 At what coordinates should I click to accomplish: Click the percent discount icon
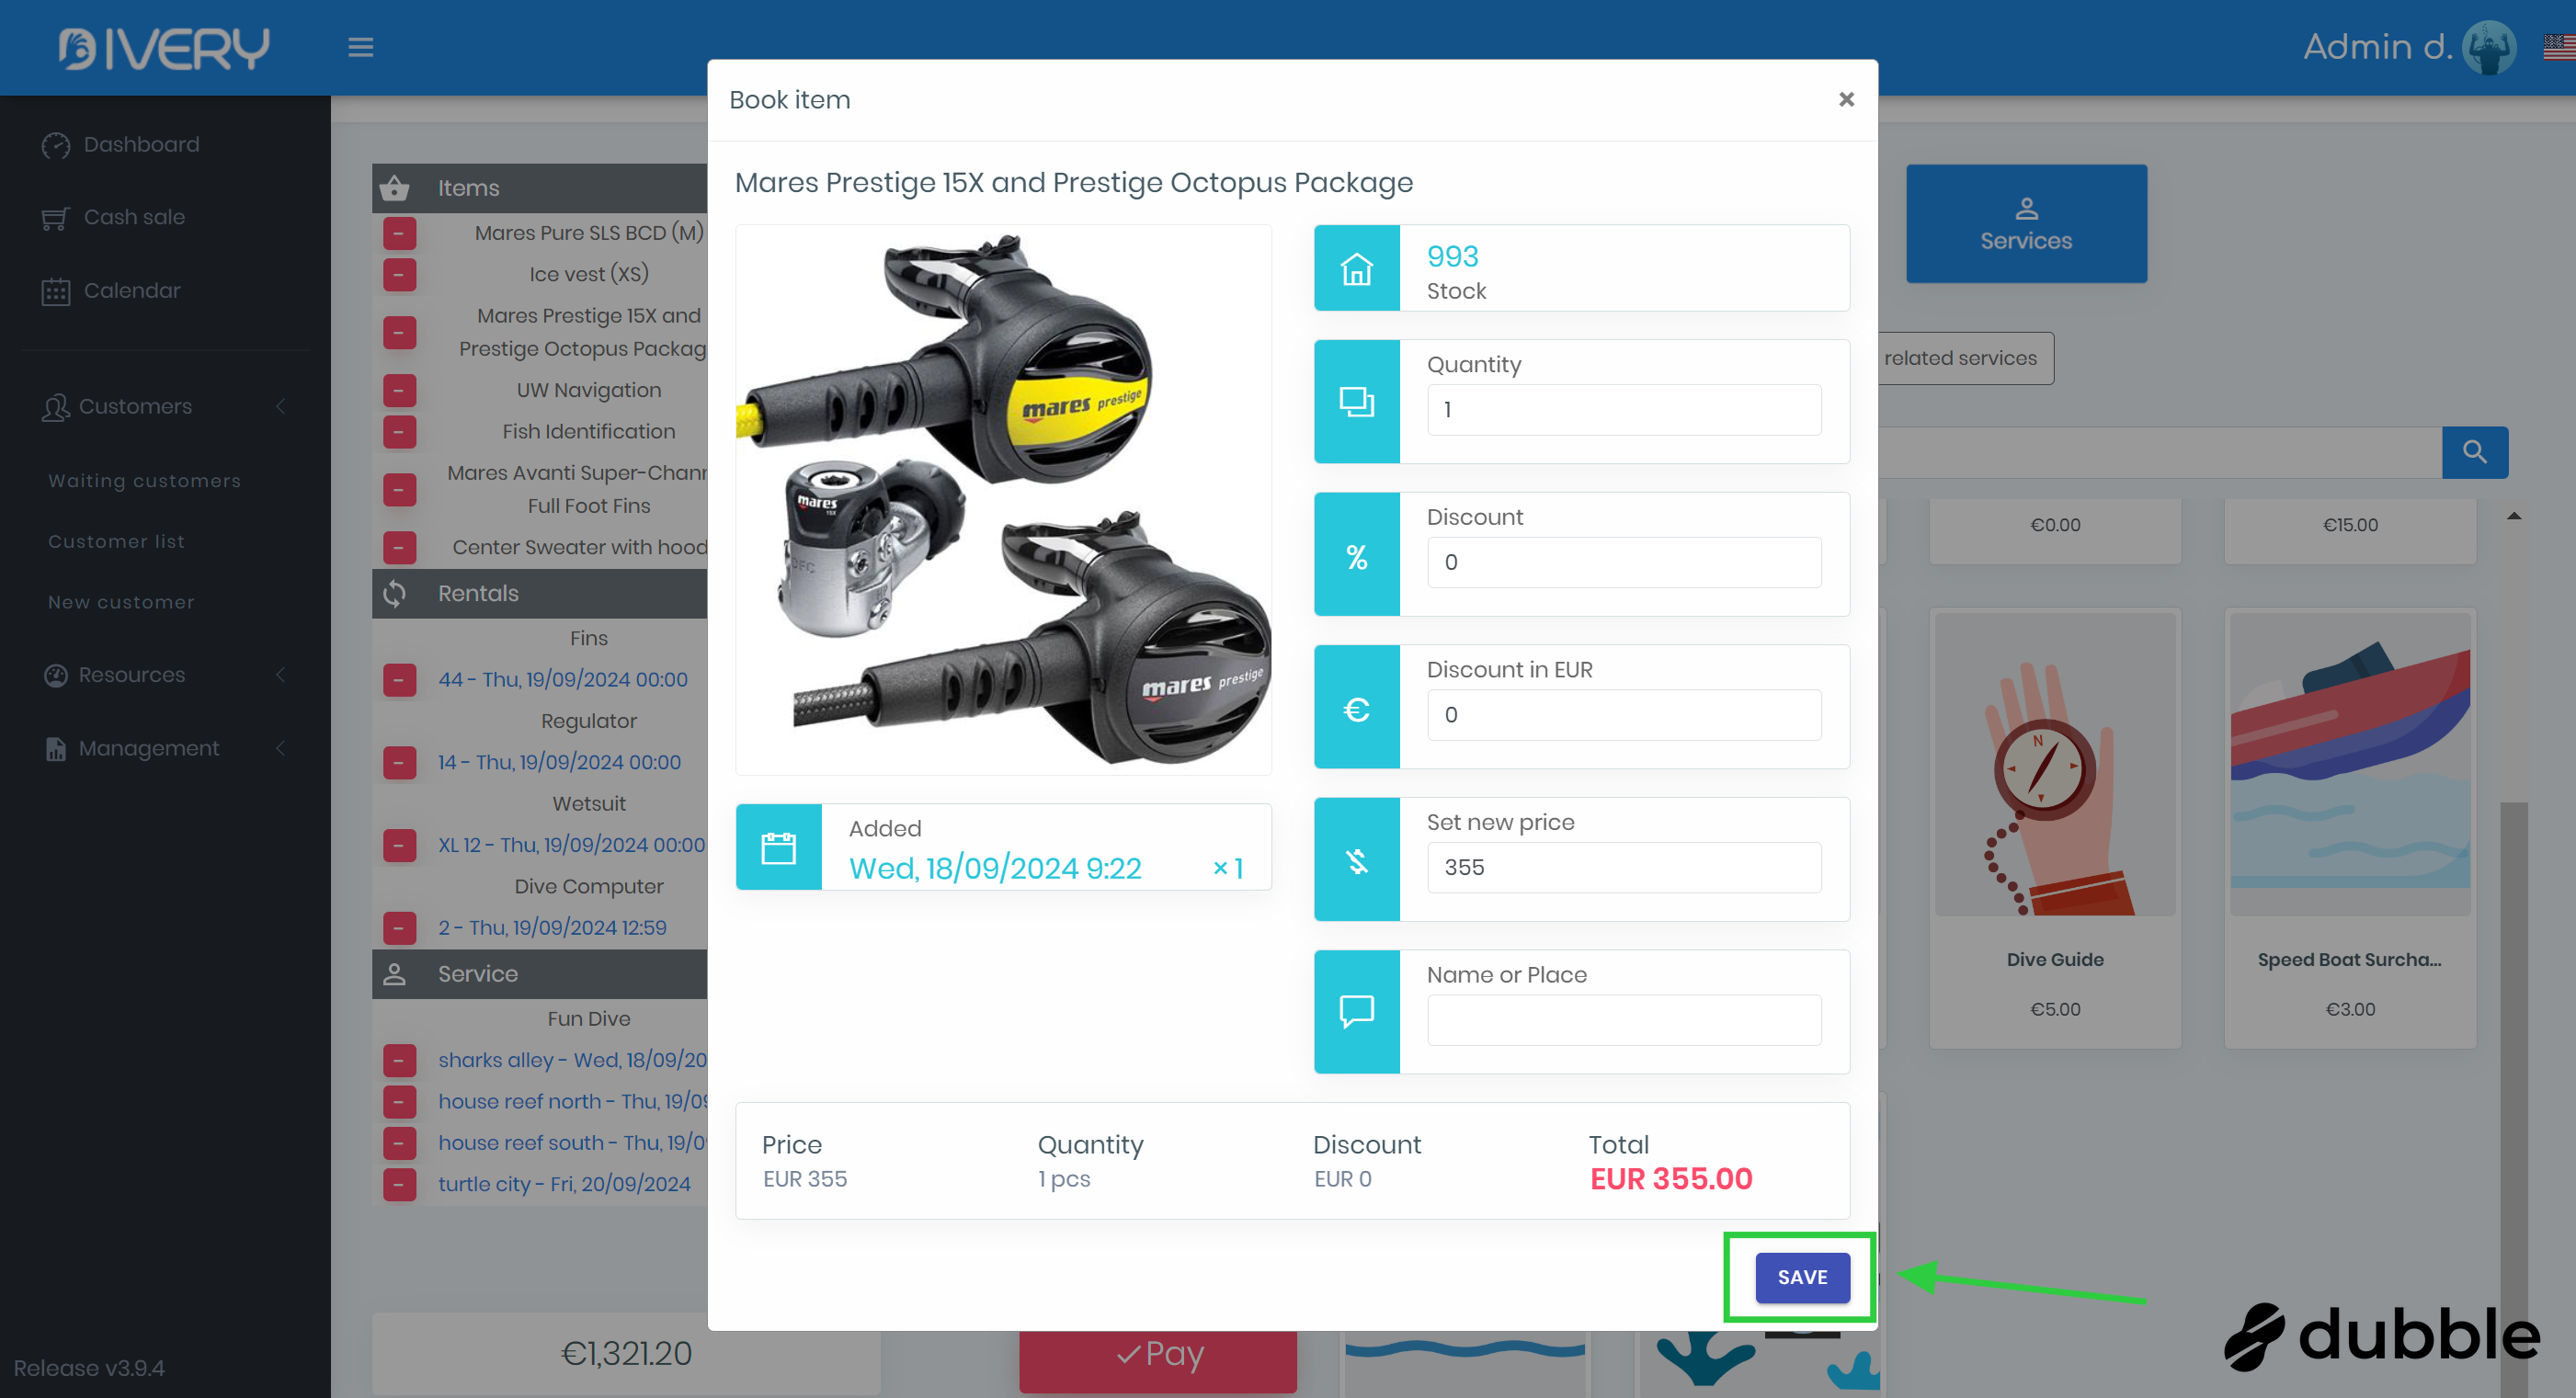(x=1356, y=555)
